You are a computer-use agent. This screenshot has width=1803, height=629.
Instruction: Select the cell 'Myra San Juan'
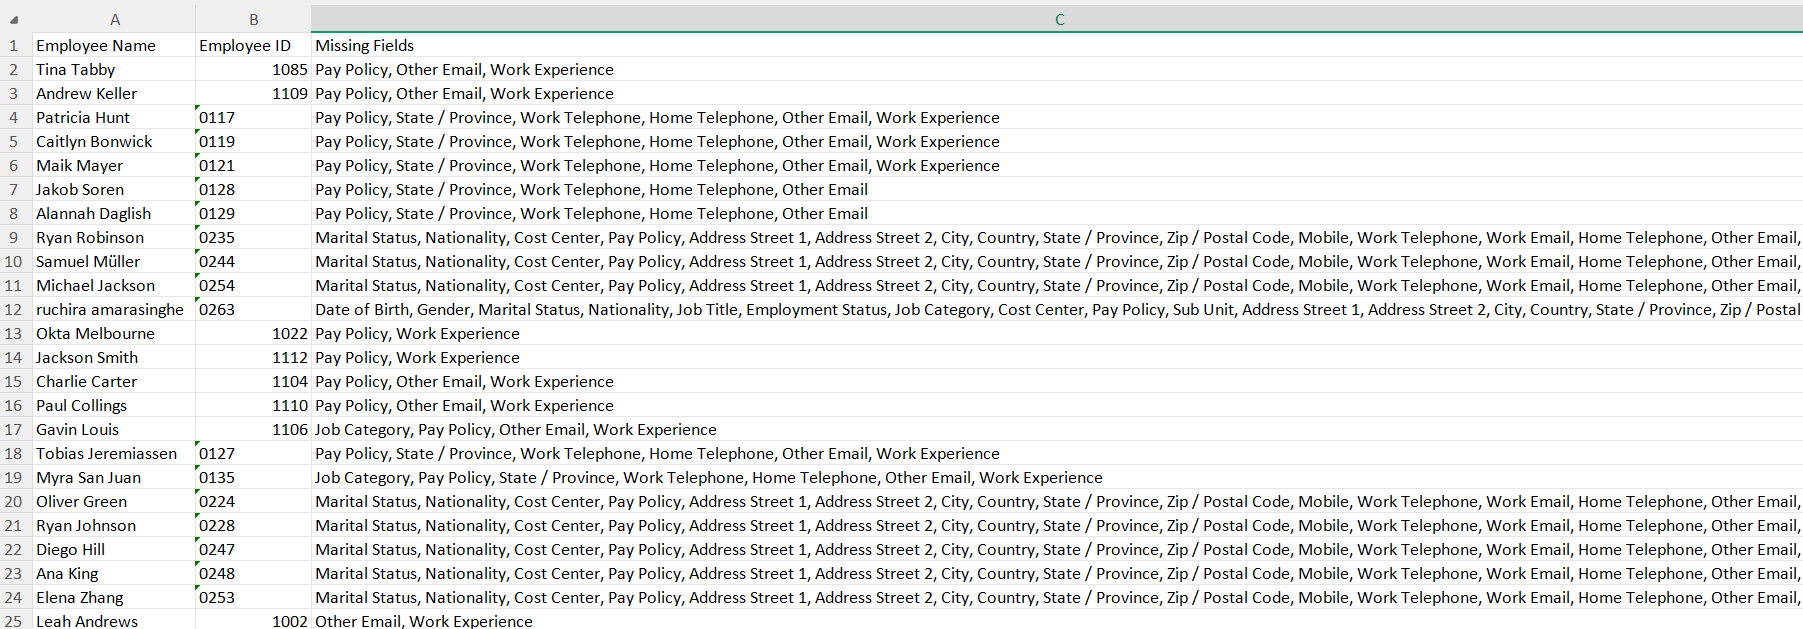pyautogui.click(x=114, y=477)
